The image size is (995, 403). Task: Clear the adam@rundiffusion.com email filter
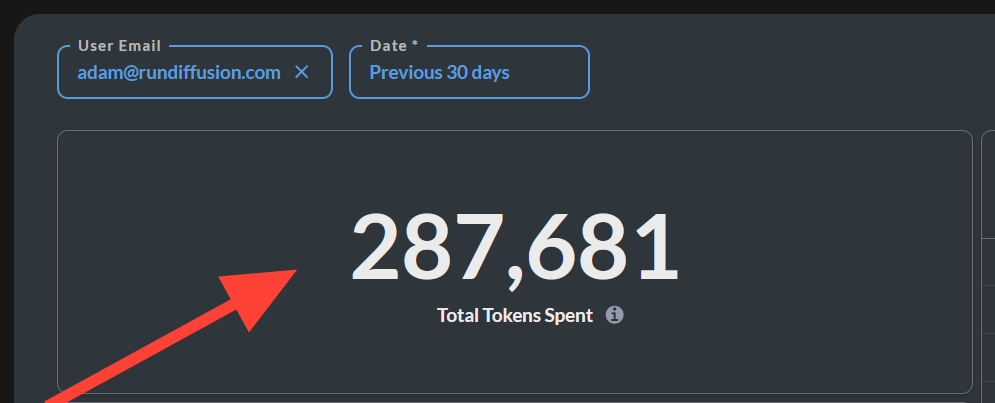click(301, 72)
